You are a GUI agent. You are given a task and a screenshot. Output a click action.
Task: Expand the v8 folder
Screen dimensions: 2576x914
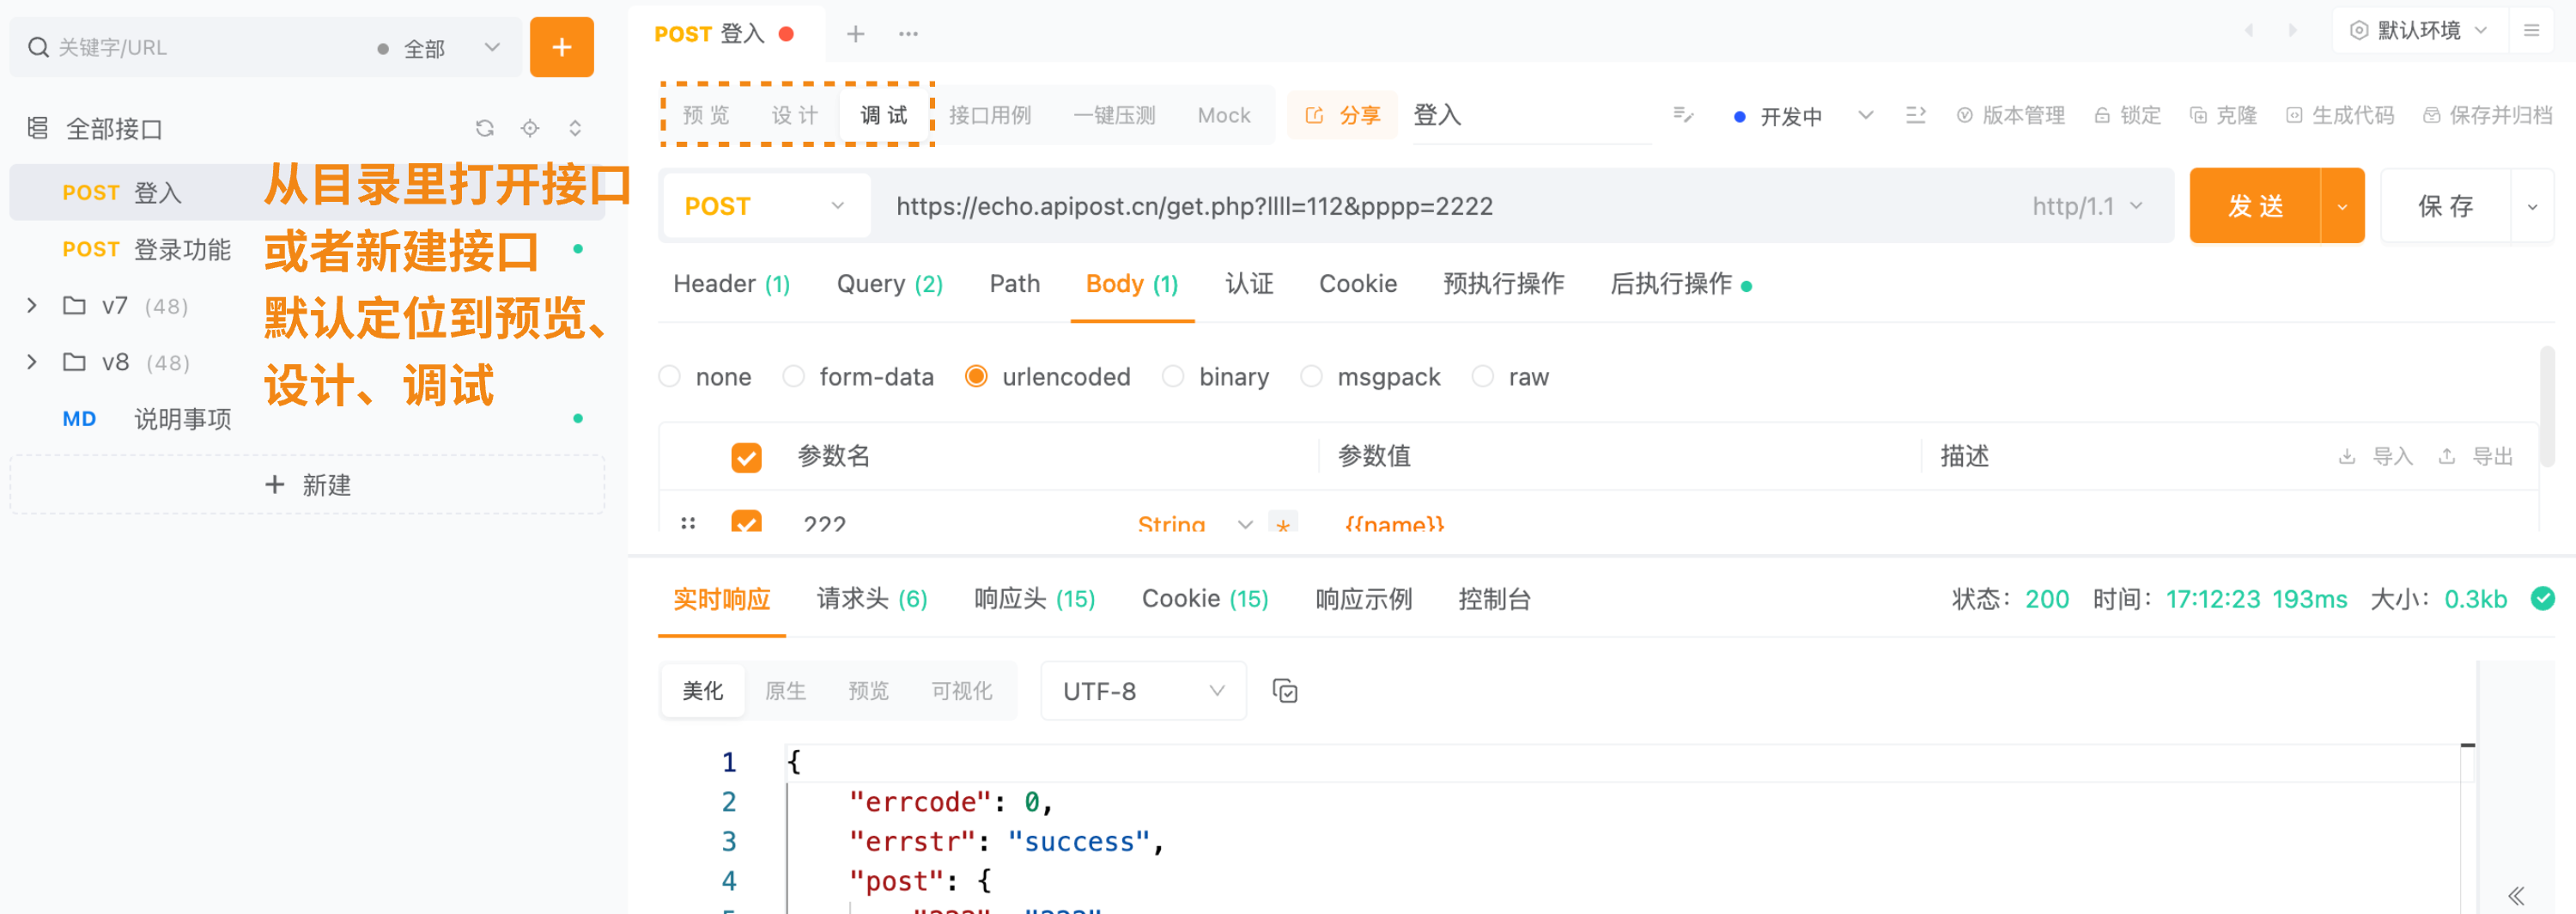32,361
